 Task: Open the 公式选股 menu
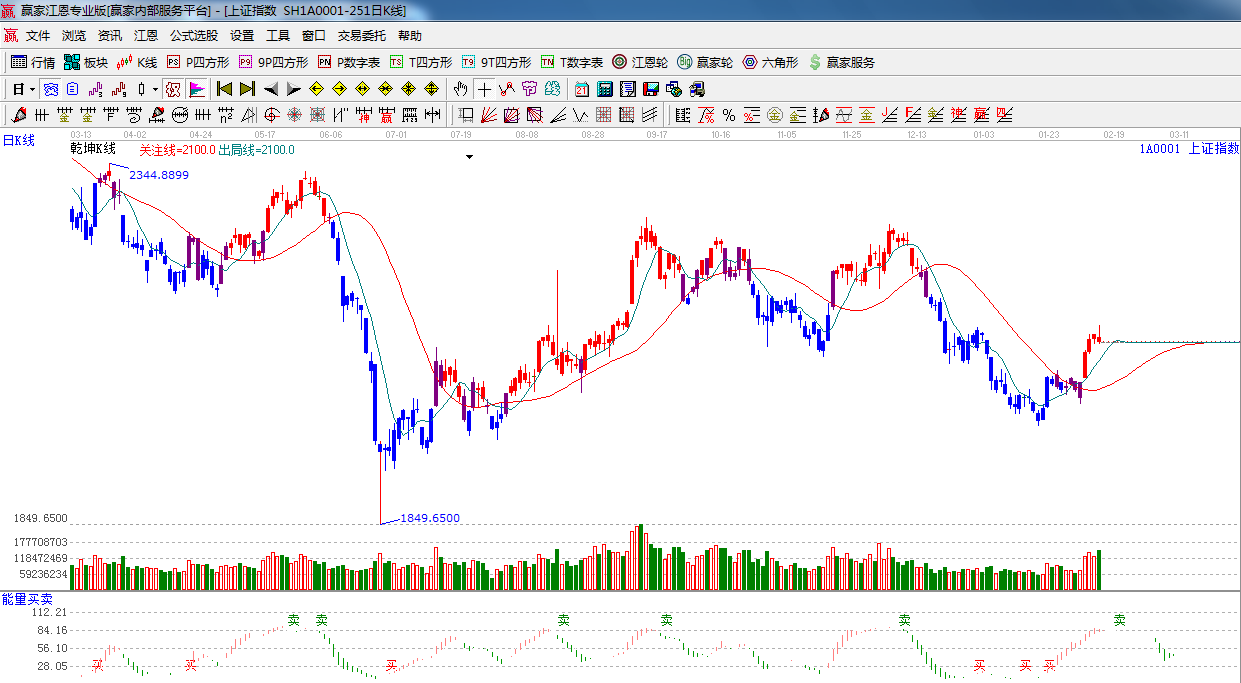[x=193, y=35]
